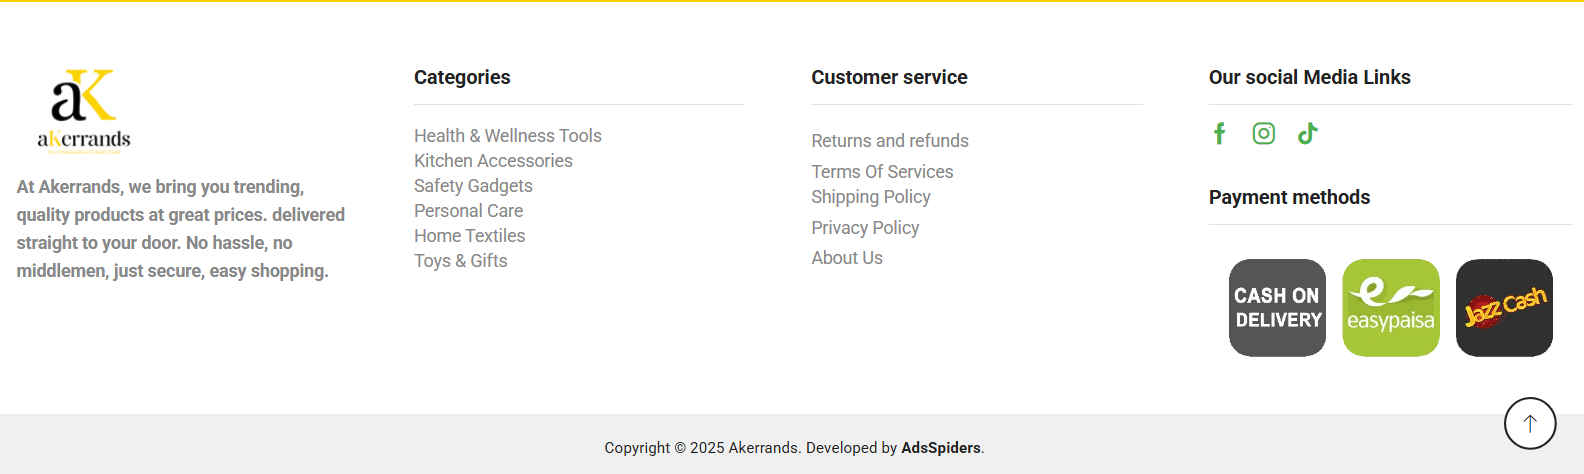Open the TikTok social media icon
Screen dimensions: 1584x474
click(1308, 133)
